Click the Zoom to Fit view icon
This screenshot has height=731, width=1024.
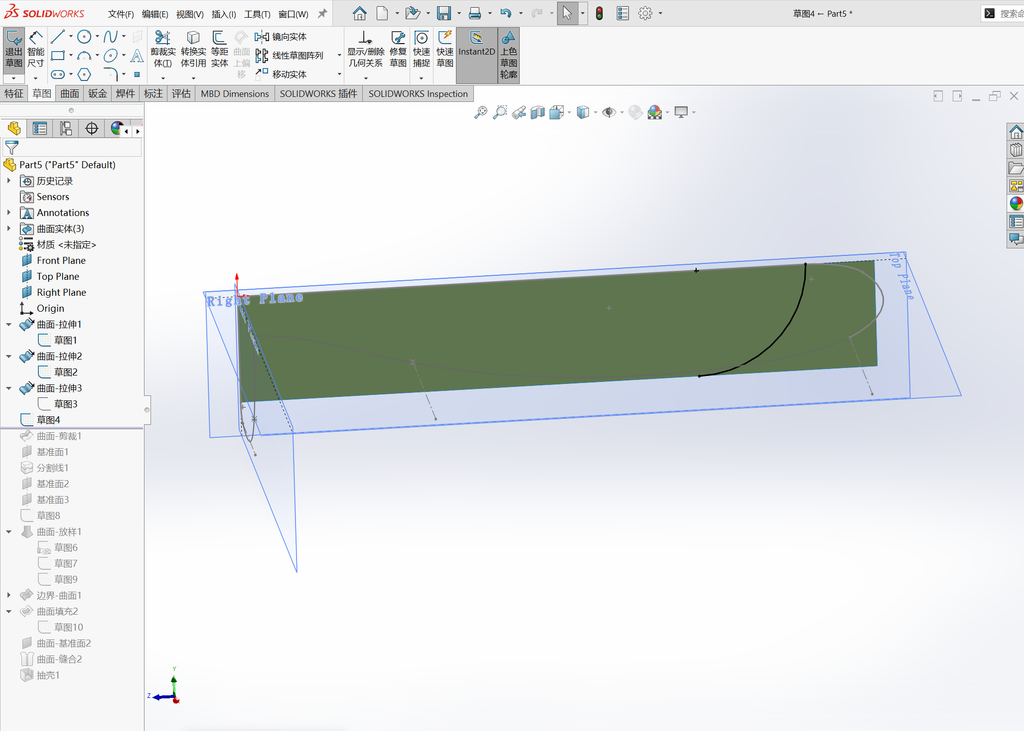pos(481,112)
